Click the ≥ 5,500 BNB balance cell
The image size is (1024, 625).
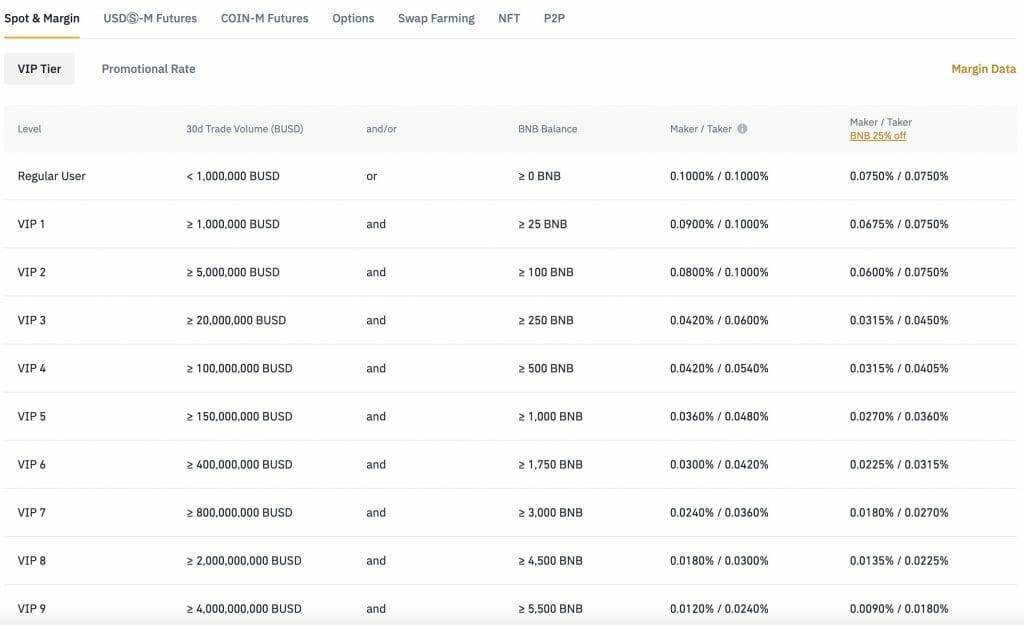pos(551,609)
